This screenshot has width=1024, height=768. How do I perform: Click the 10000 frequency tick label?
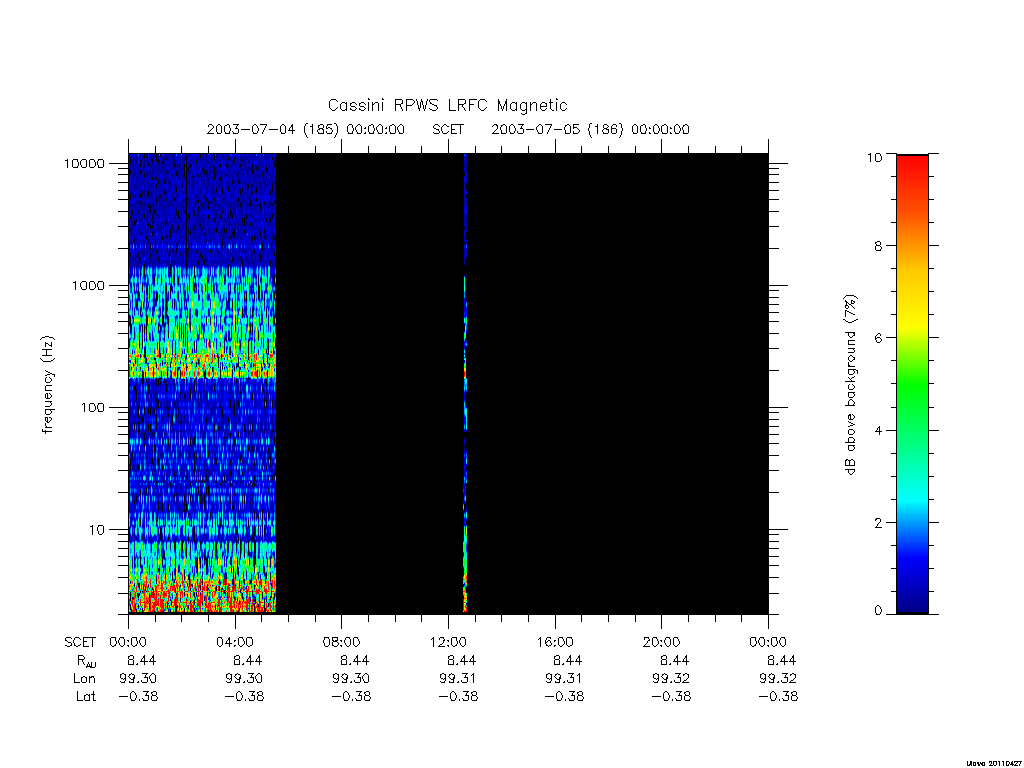[84, 163]
